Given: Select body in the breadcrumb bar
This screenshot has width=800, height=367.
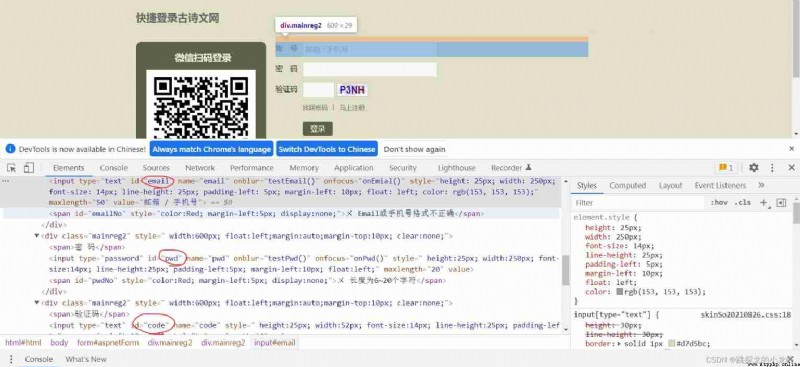Looking at the screenshot, I should [59, 342].
